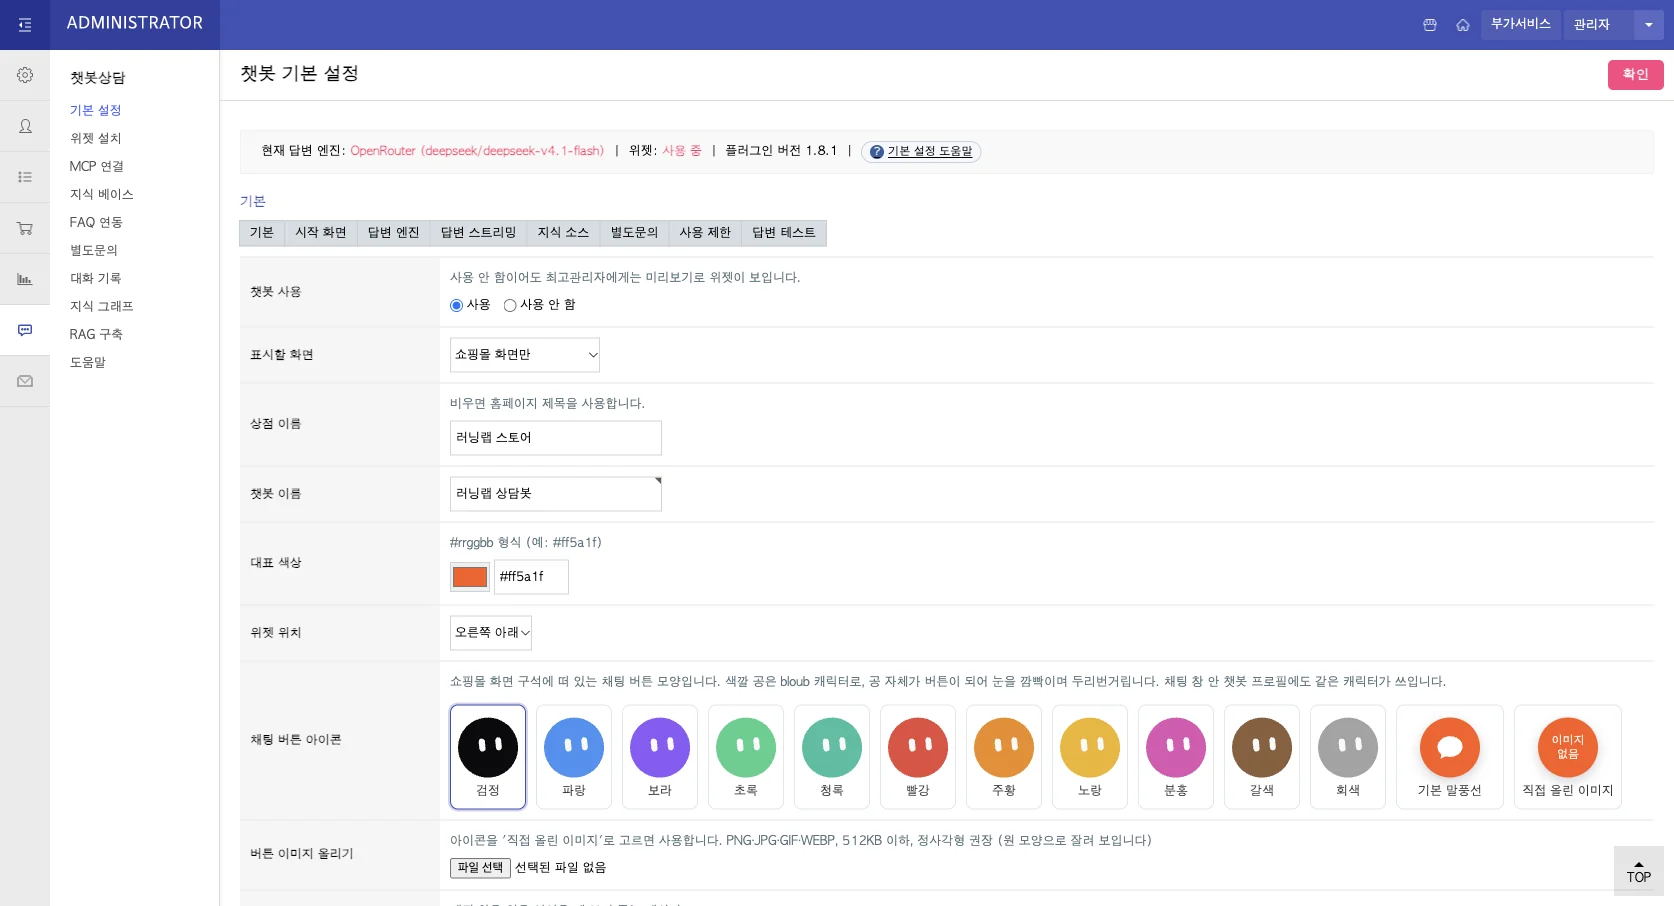1674x906 pixels.
Task: Open the mail envelope icon in sidebar
Action: coord(25,381)
